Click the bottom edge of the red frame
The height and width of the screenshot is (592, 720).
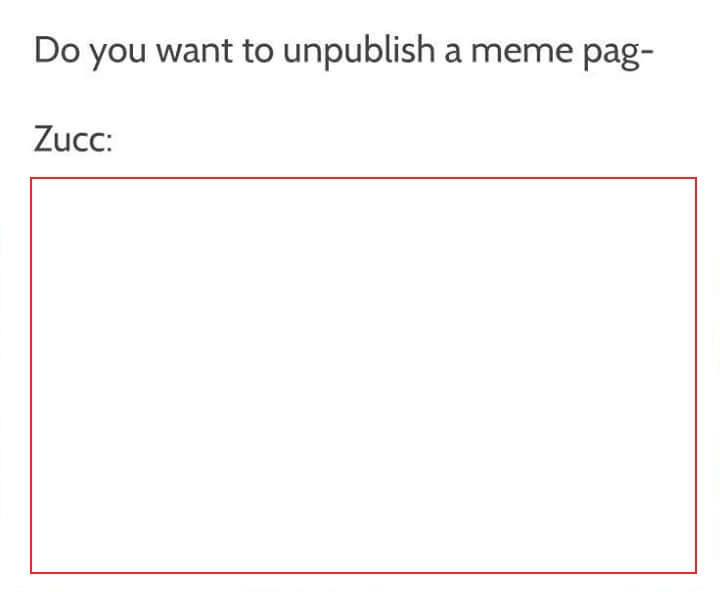coord(363,573)
